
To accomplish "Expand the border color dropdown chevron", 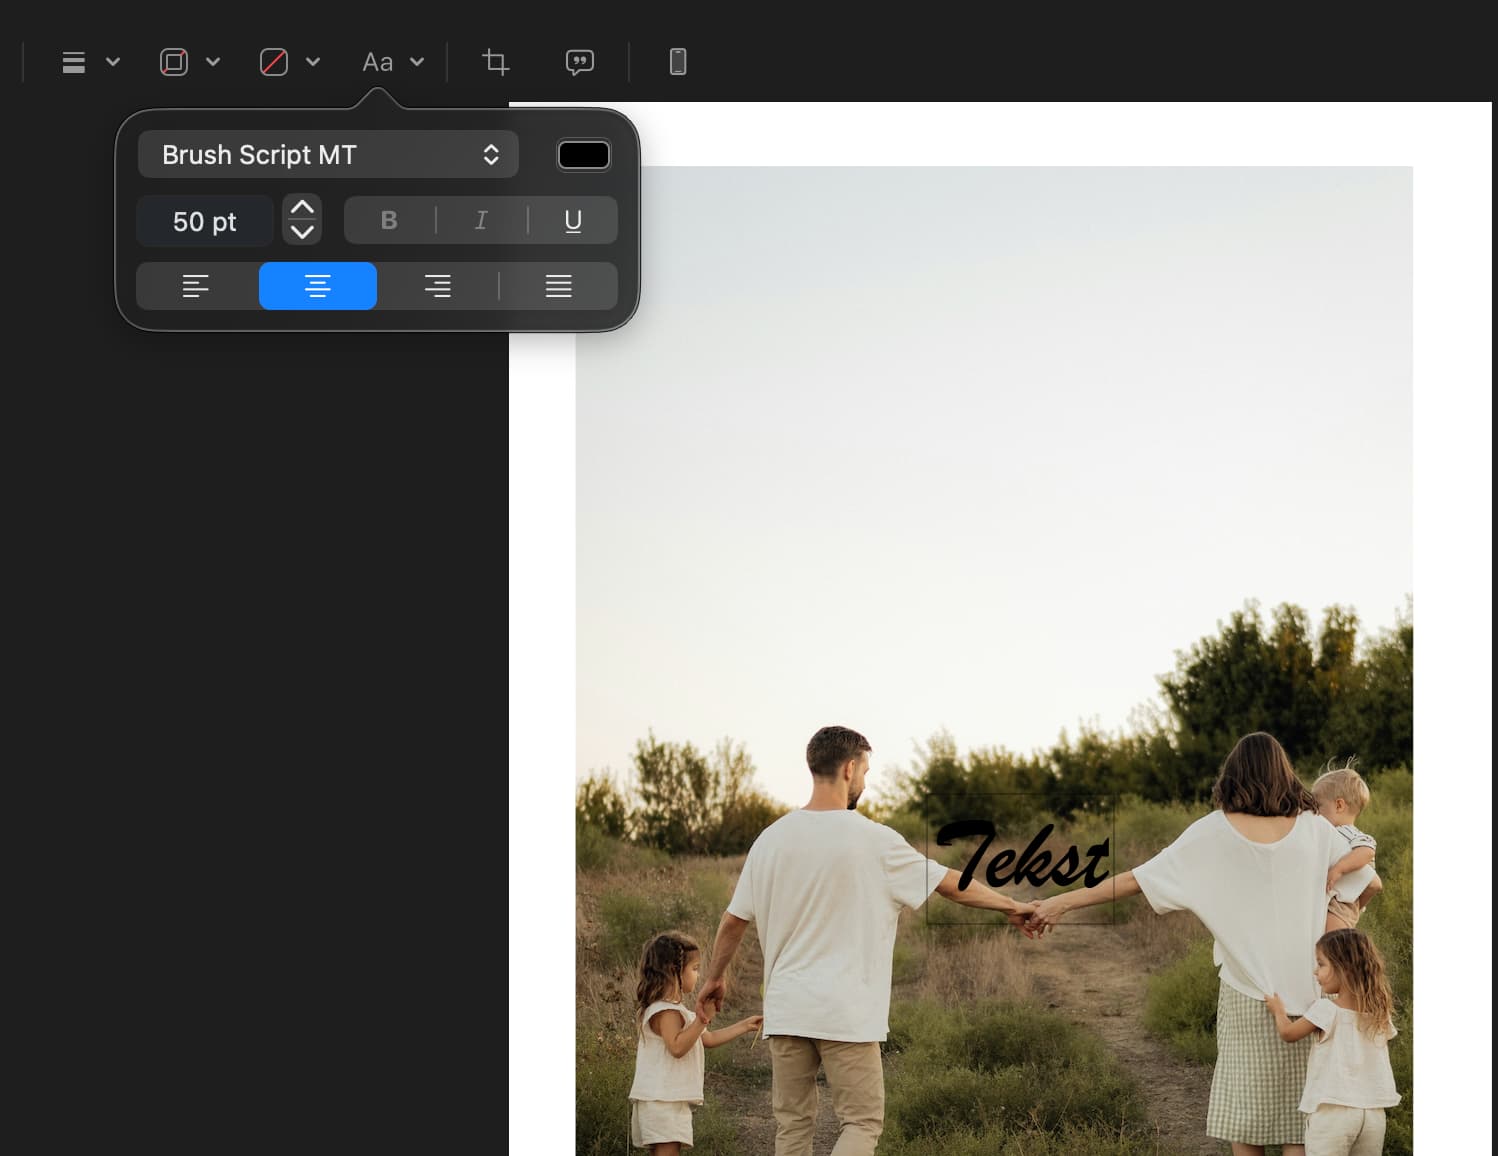I will pos(213,62).
